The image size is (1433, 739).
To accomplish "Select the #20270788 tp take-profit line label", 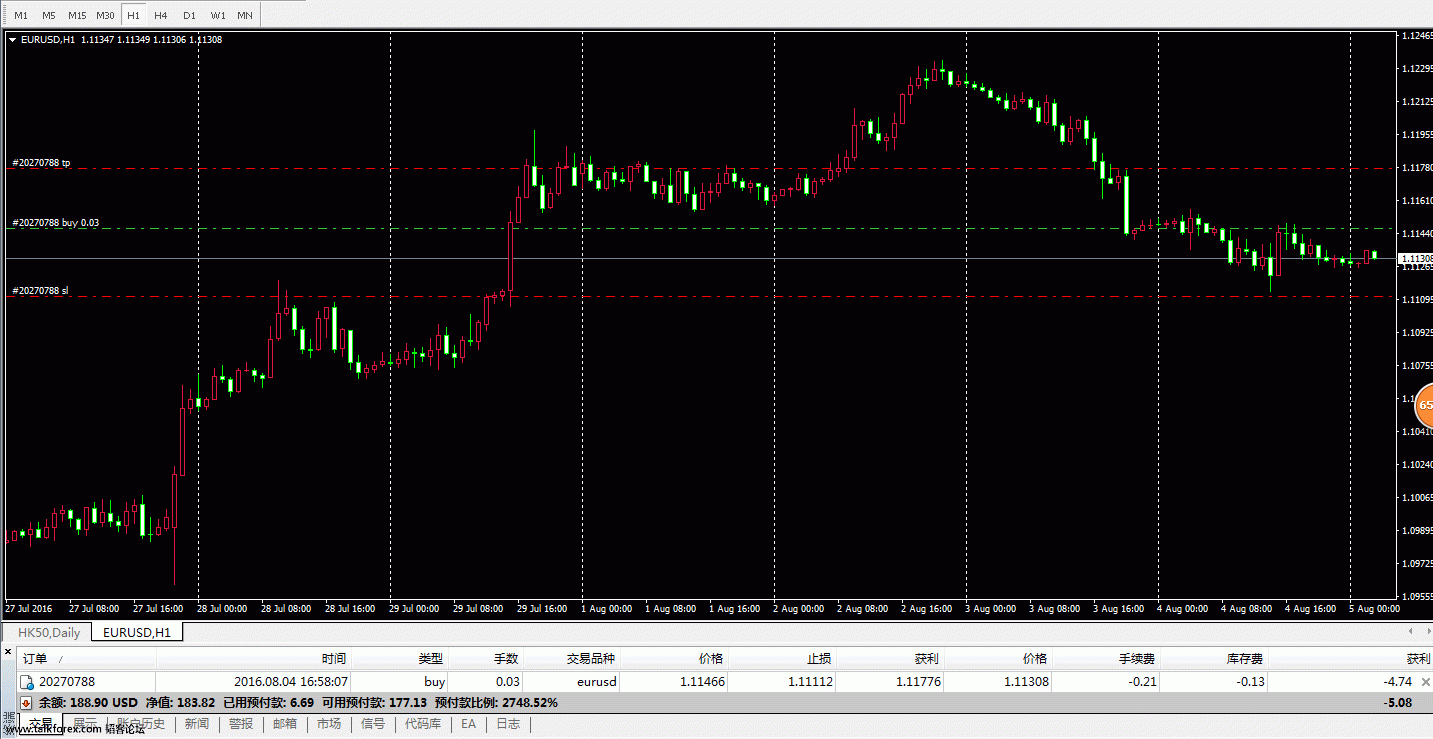I will point(41,162).
